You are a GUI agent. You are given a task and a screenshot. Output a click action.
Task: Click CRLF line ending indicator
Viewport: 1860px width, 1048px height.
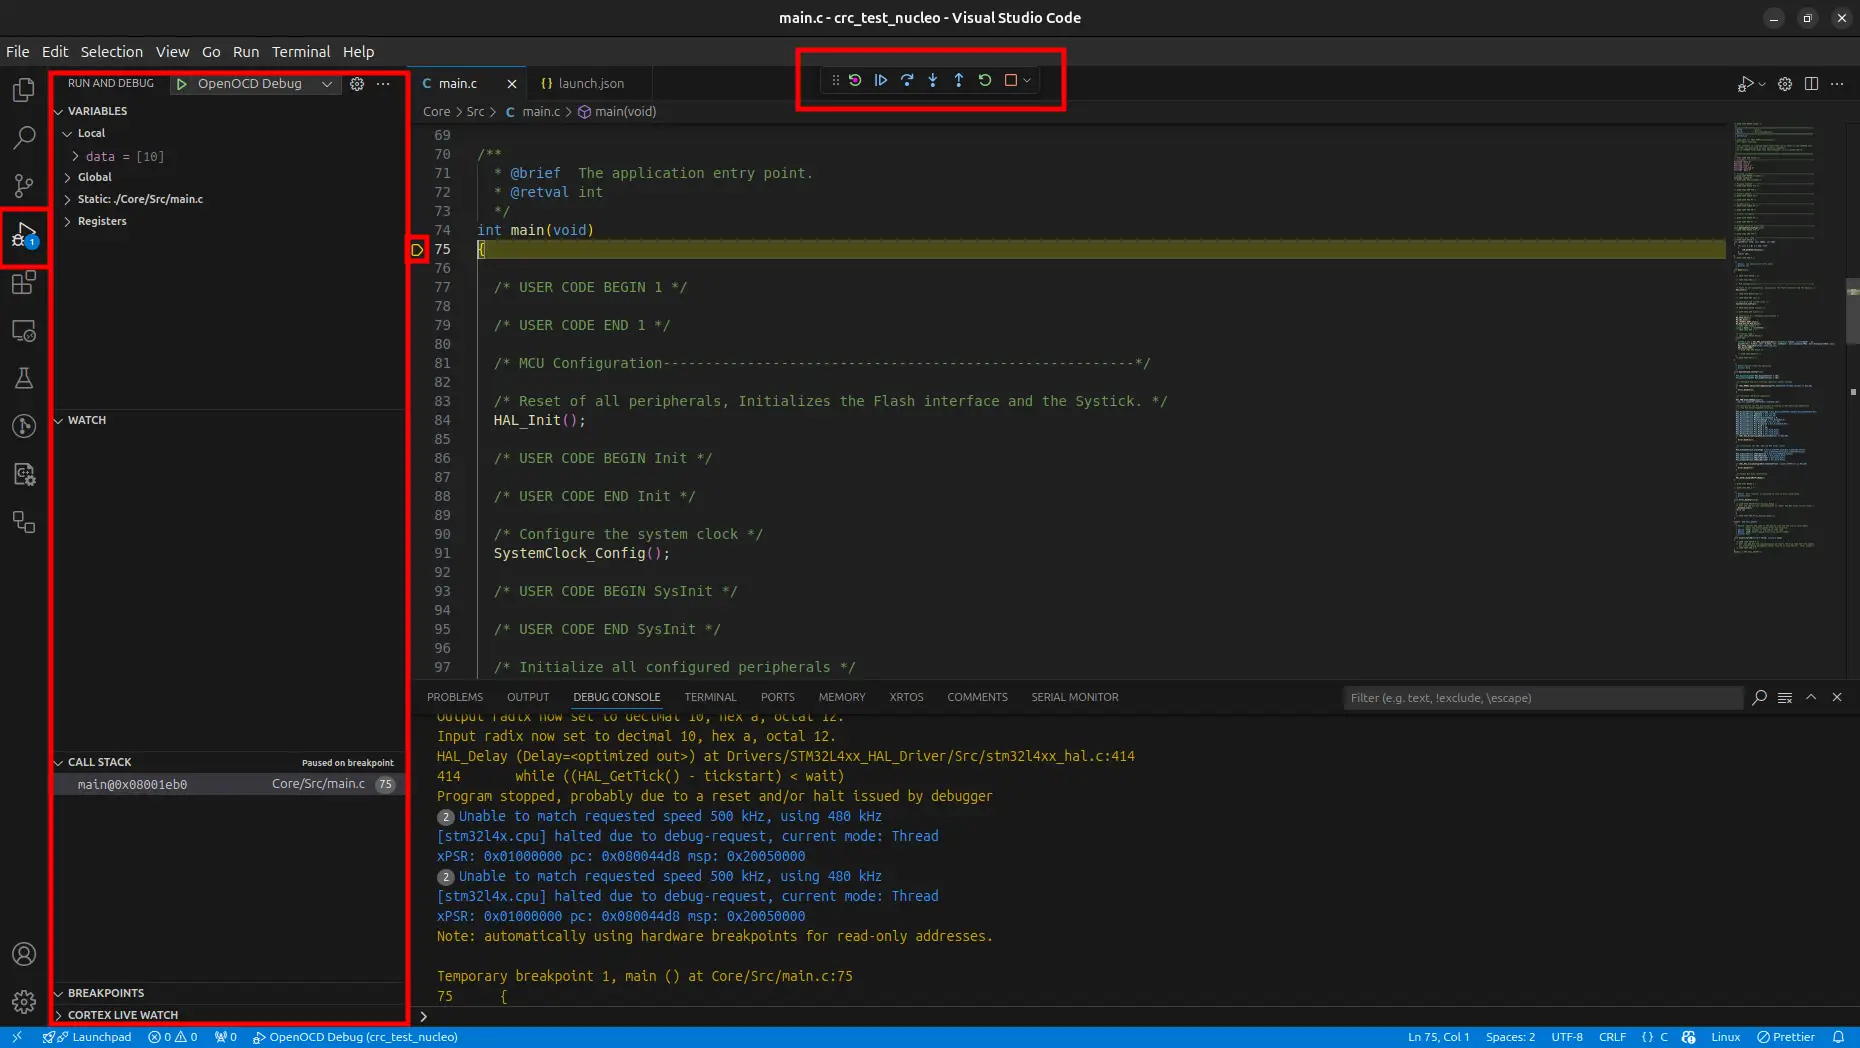click(x=1612, y=1037)
